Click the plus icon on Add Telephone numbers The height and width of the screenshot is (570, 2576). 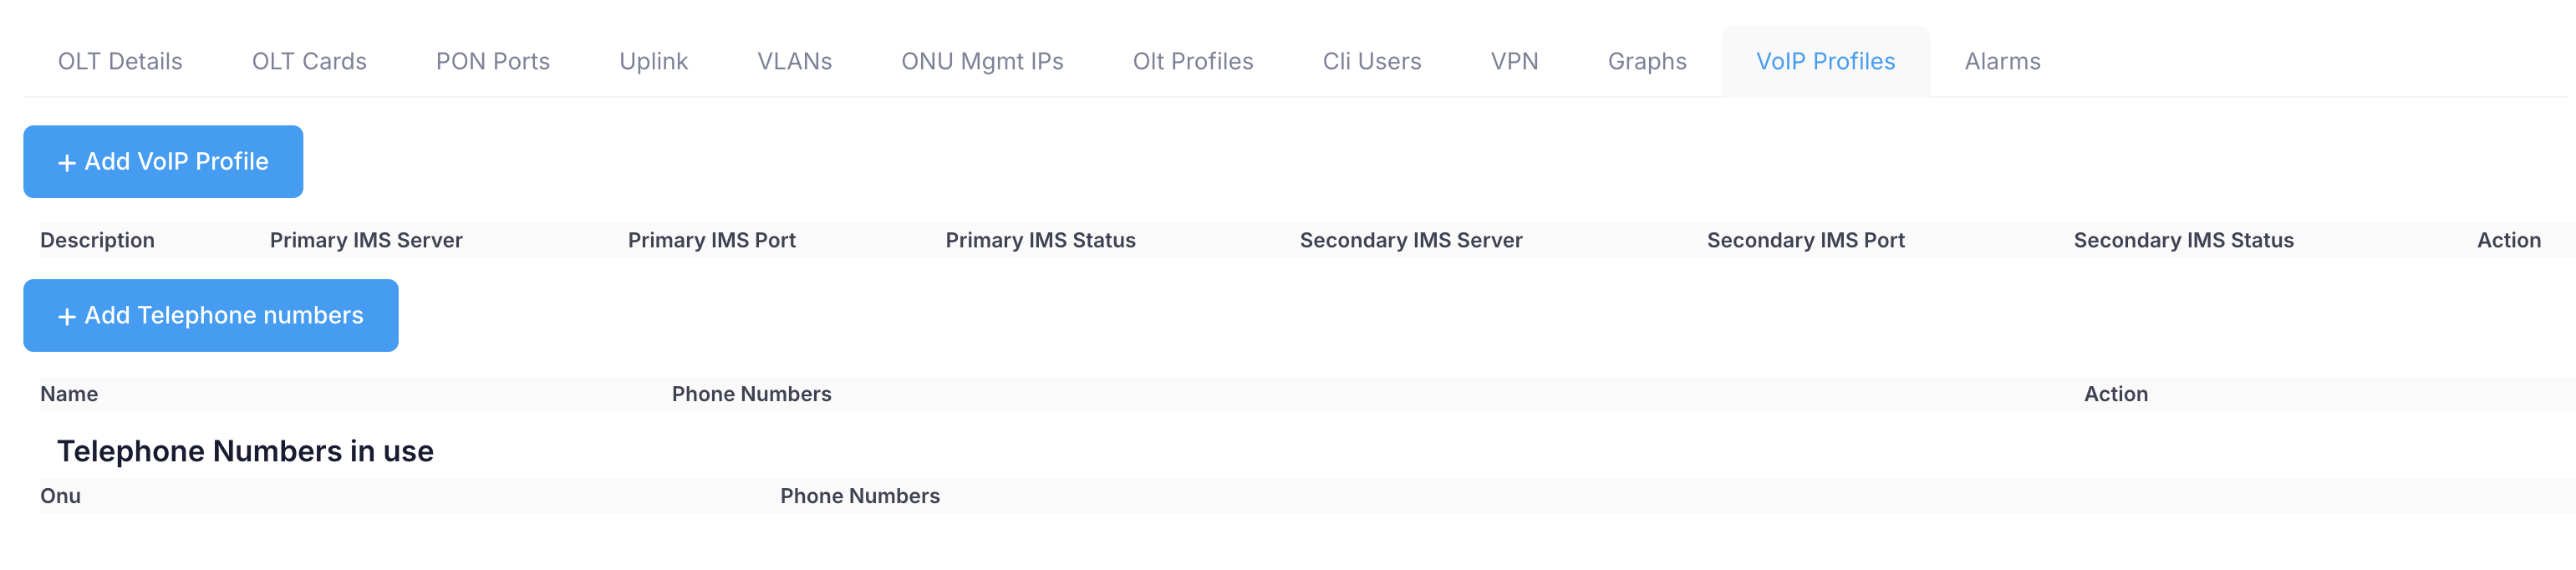(x=67, y=317)
